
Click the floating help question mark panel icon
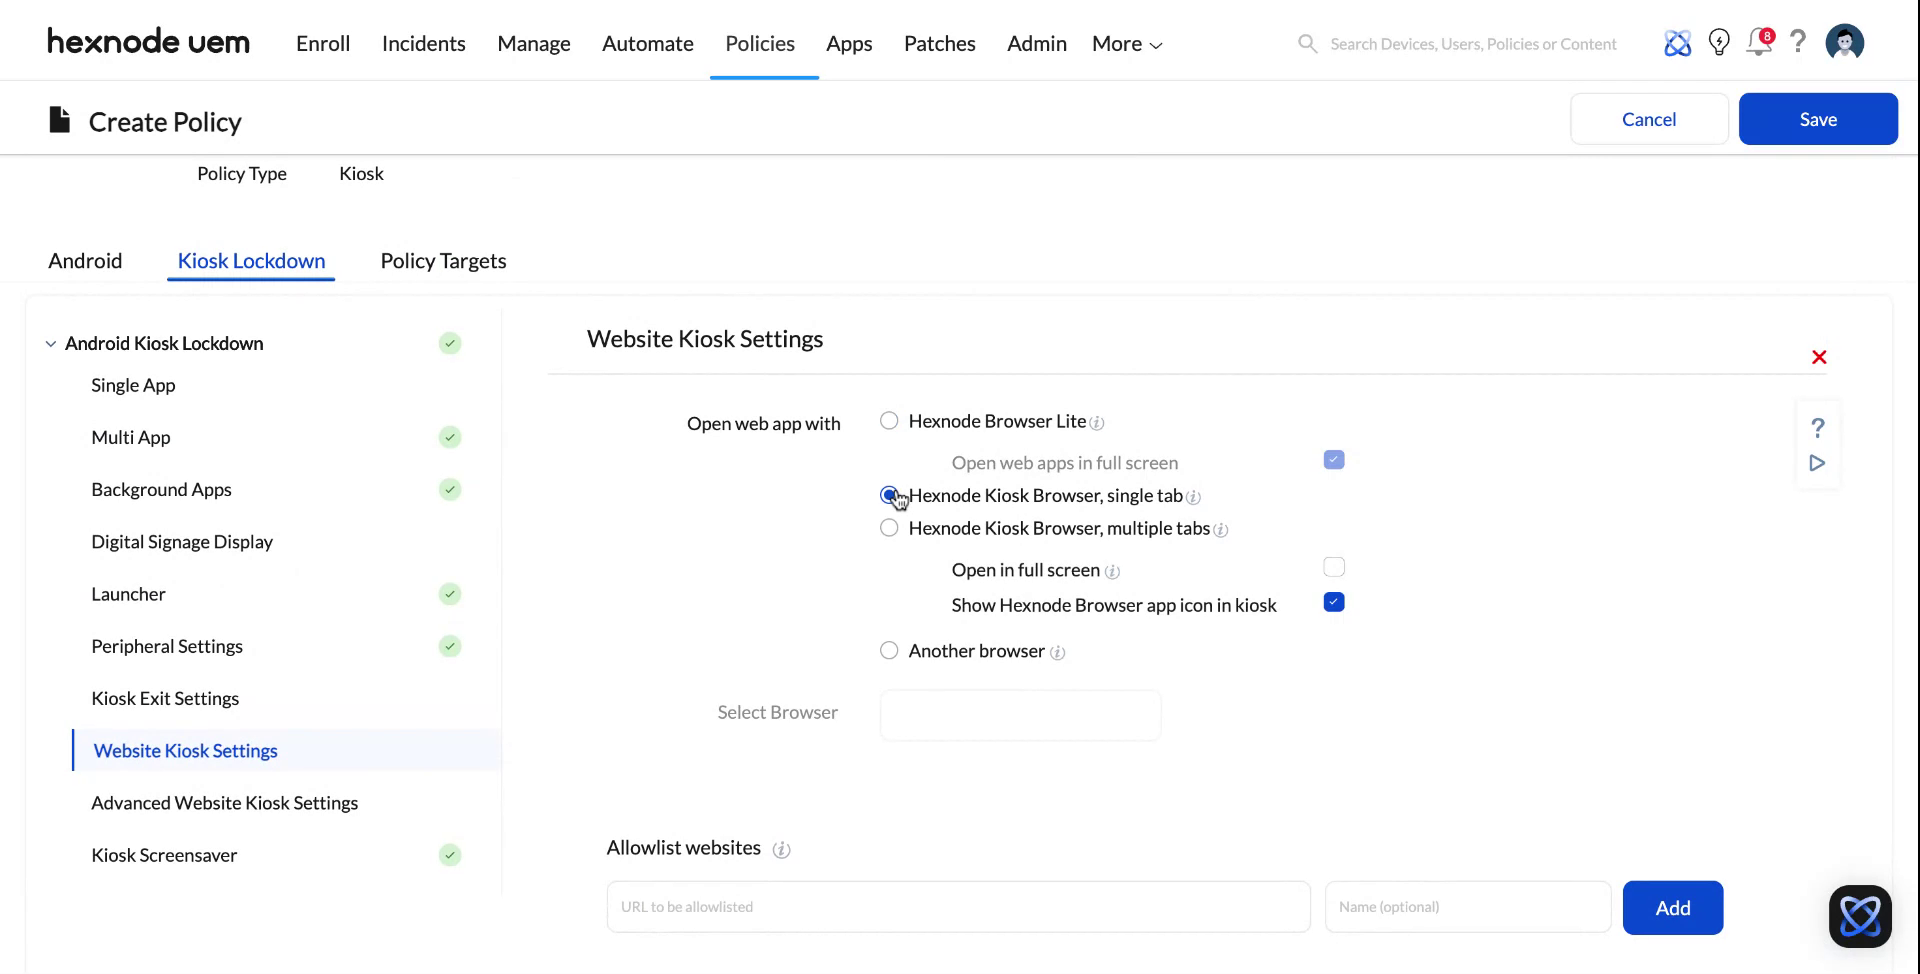coord(1818,428)
